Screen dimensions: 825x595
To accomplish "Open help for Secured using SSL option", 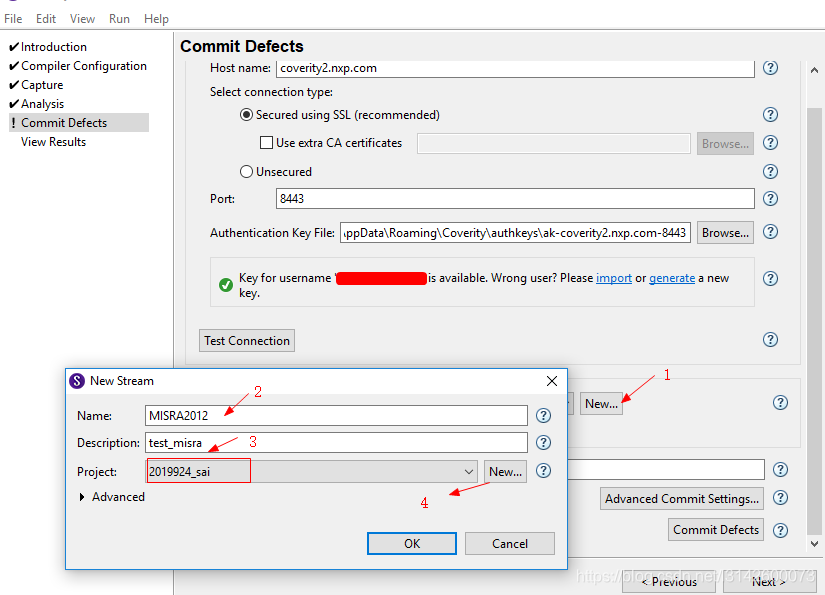I will (x=770, y=115).
